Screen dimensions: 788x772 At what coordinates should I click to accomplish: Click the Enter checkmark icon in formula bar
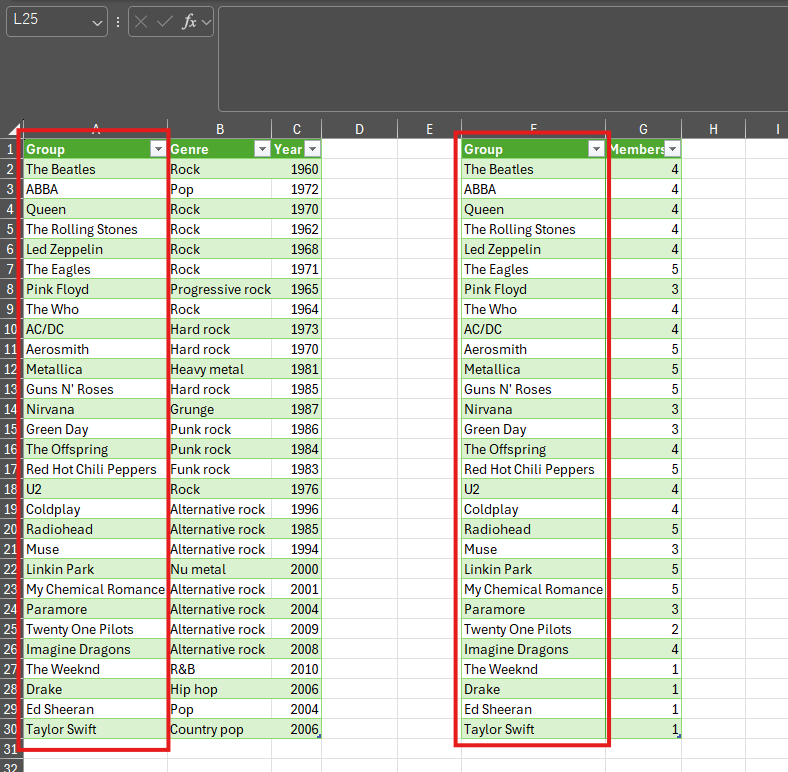[x=165, y=22]
